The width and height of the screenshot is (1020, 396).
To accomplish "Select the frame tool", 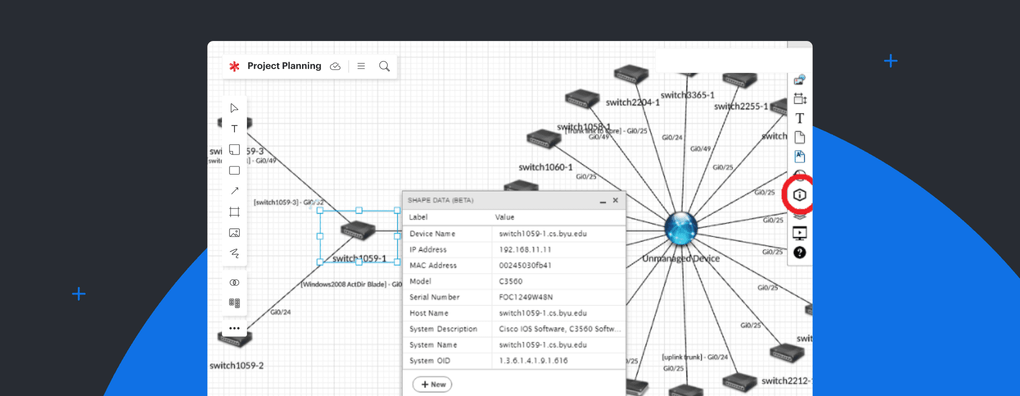I will point(234,211).
